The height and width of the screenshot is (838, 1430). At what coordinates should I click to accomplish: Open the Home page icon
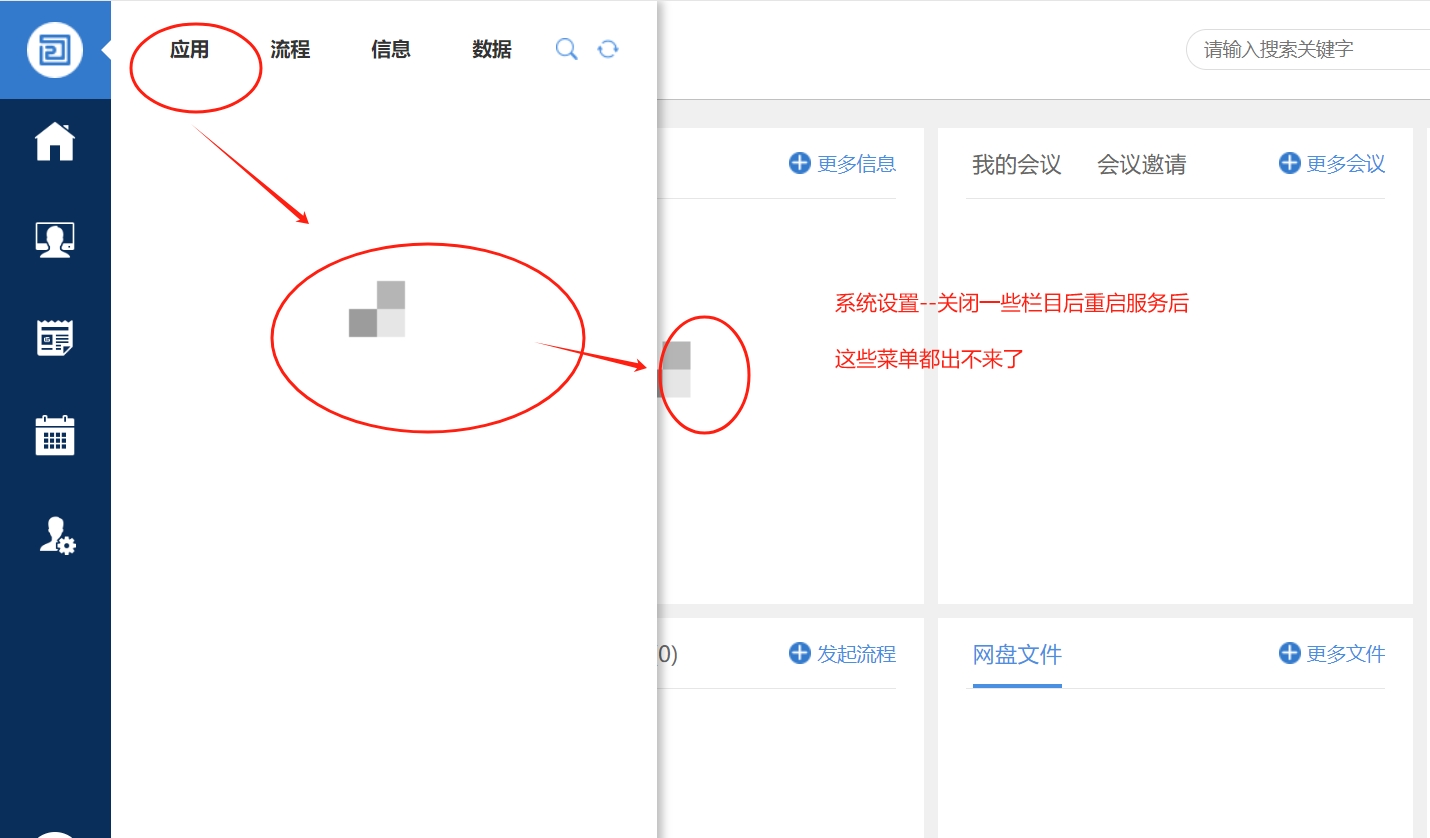pos(55,141)
